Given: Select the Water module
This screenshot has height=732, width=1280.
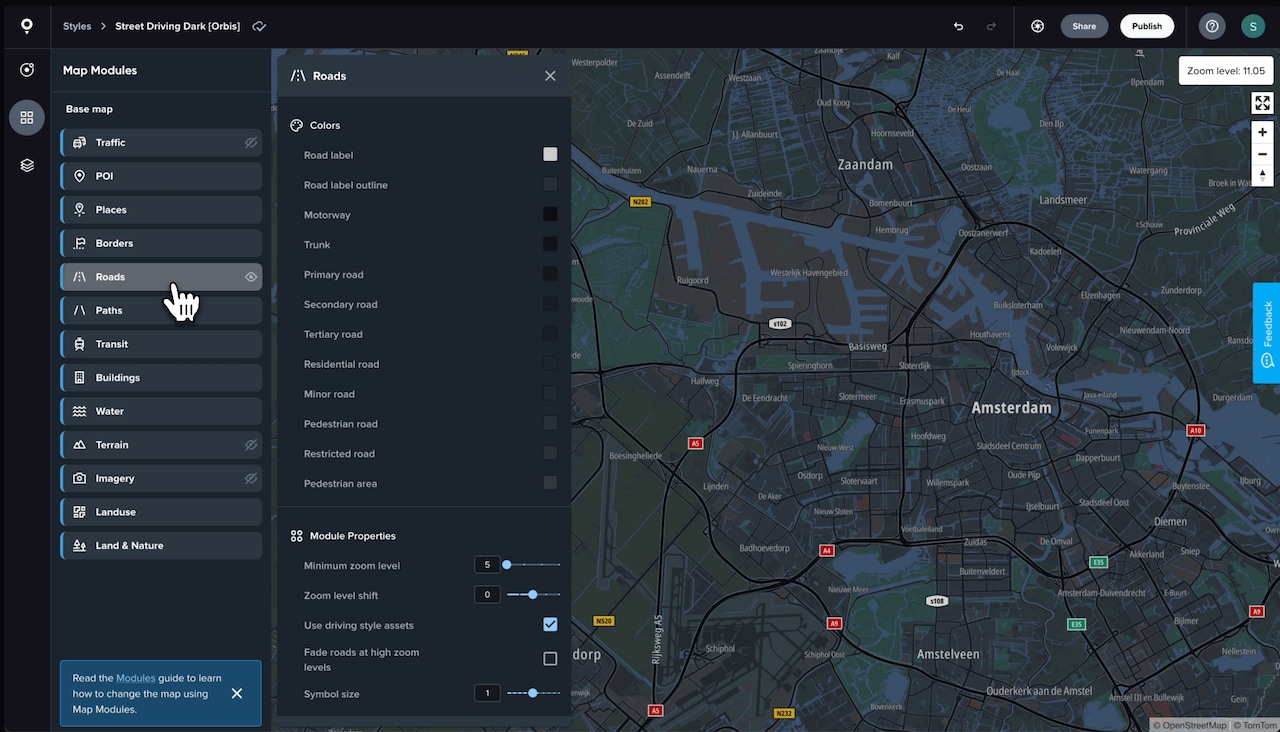Looking at the screenshot, I should (x=161, y=411).
